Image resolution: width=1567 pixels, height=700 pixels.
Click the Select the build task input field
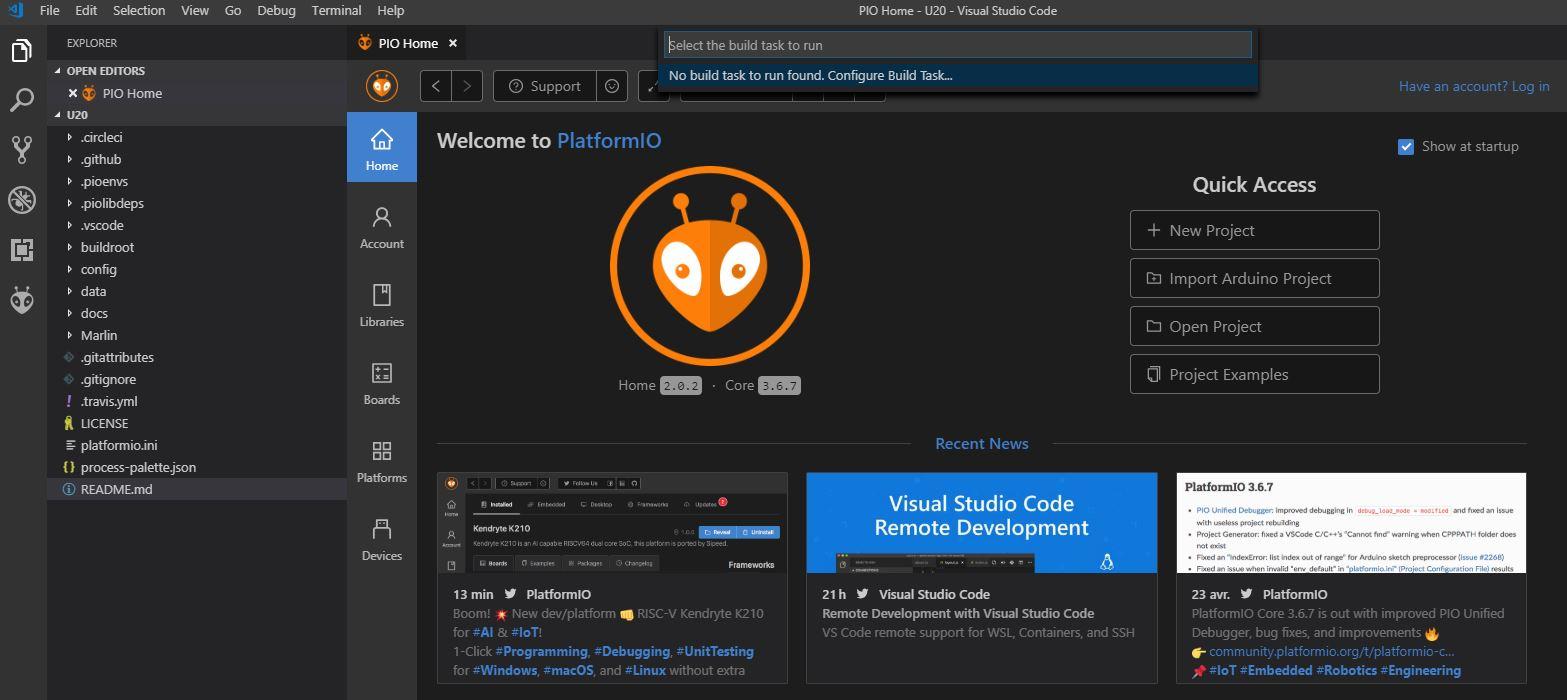click(x=958, y=45)
